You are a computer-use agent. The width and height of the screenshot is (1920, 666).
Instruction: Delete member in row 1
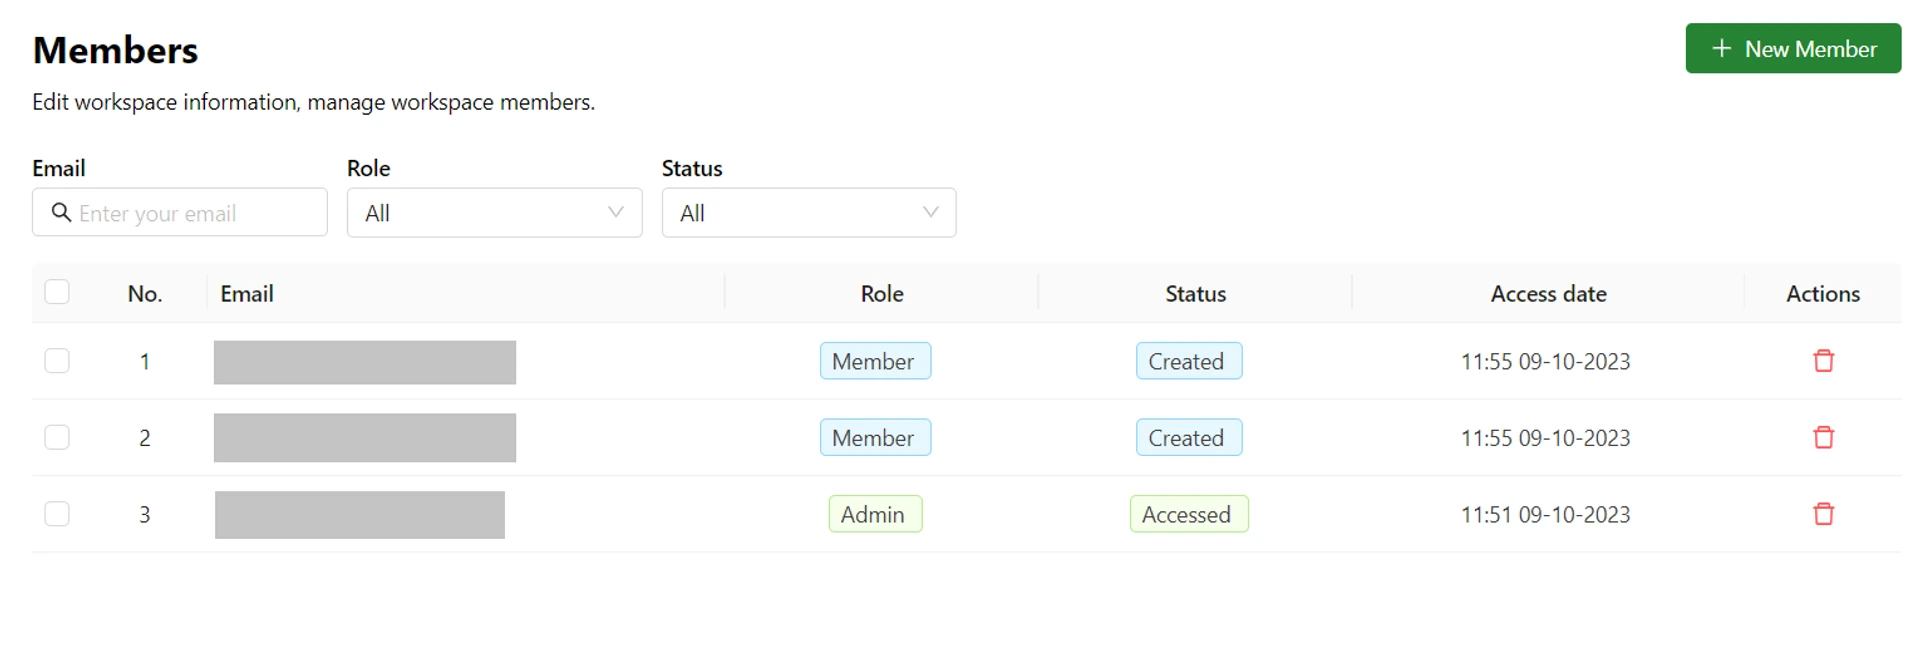(x=1823, y=361)
